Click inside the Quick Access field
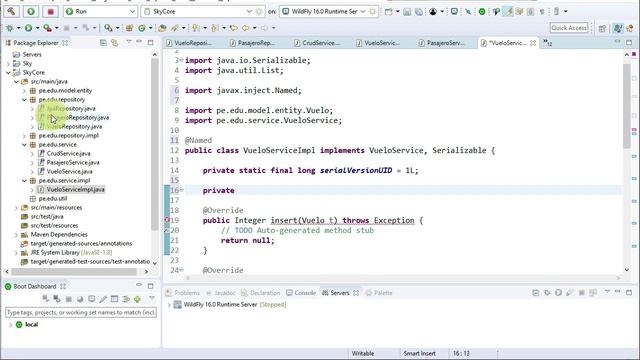 click(x=569, y=28)
